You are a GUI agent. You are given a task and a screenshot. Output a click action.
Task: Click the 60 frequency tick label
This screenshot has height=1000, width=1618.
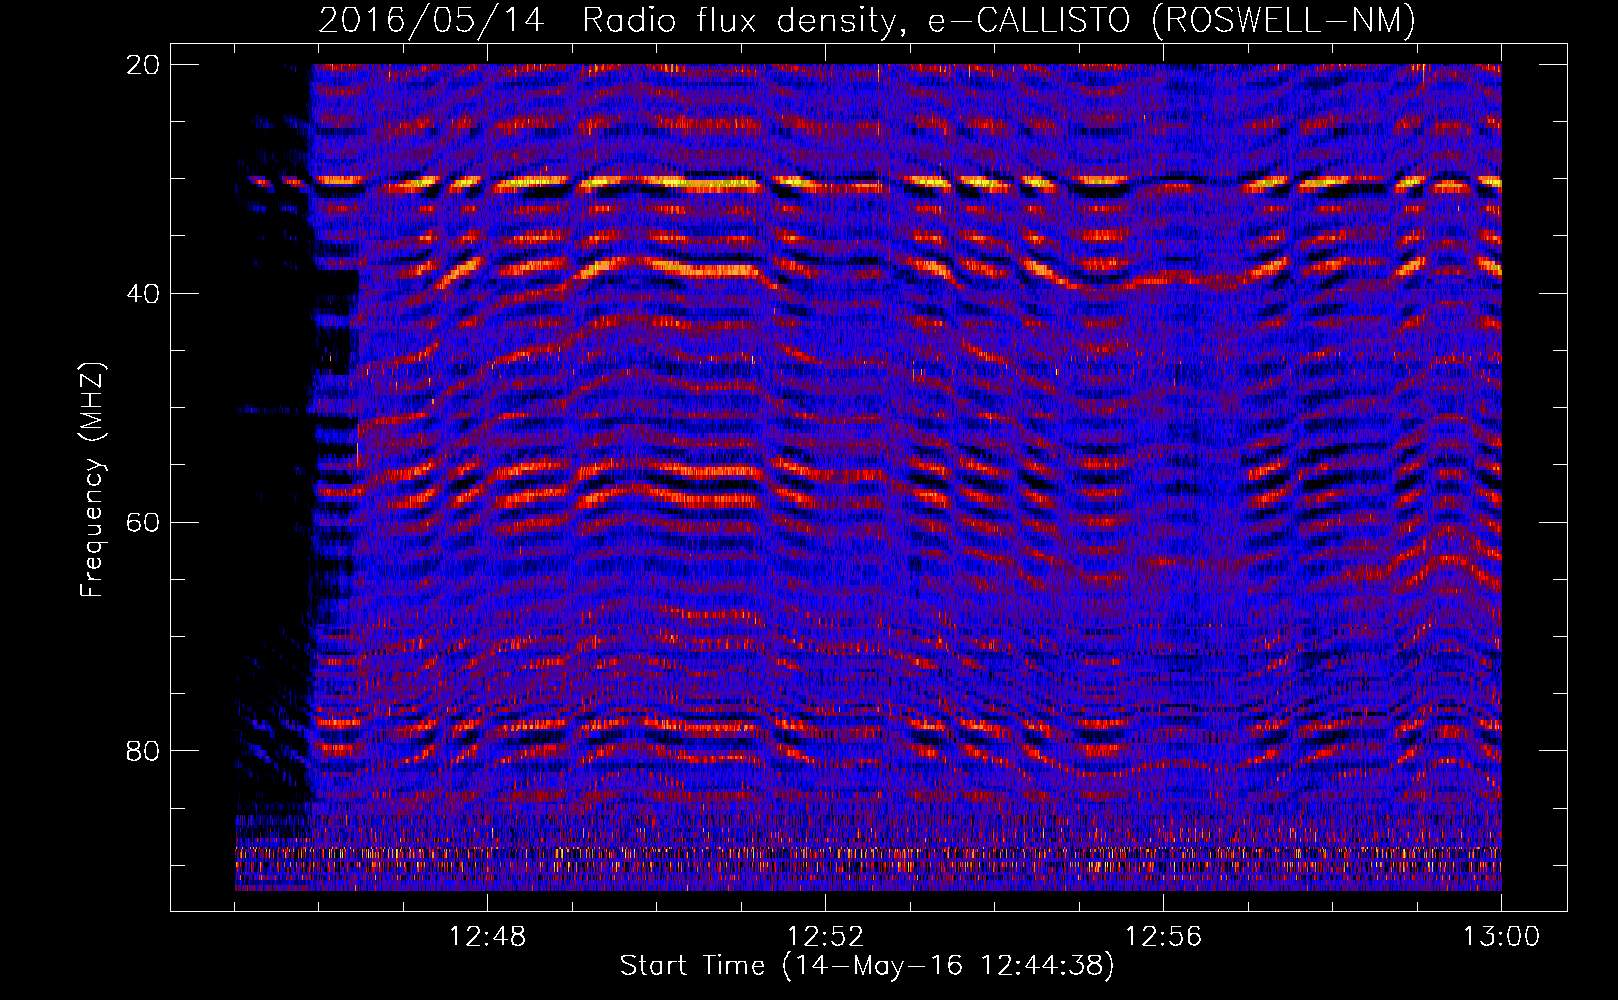[144, 523]
